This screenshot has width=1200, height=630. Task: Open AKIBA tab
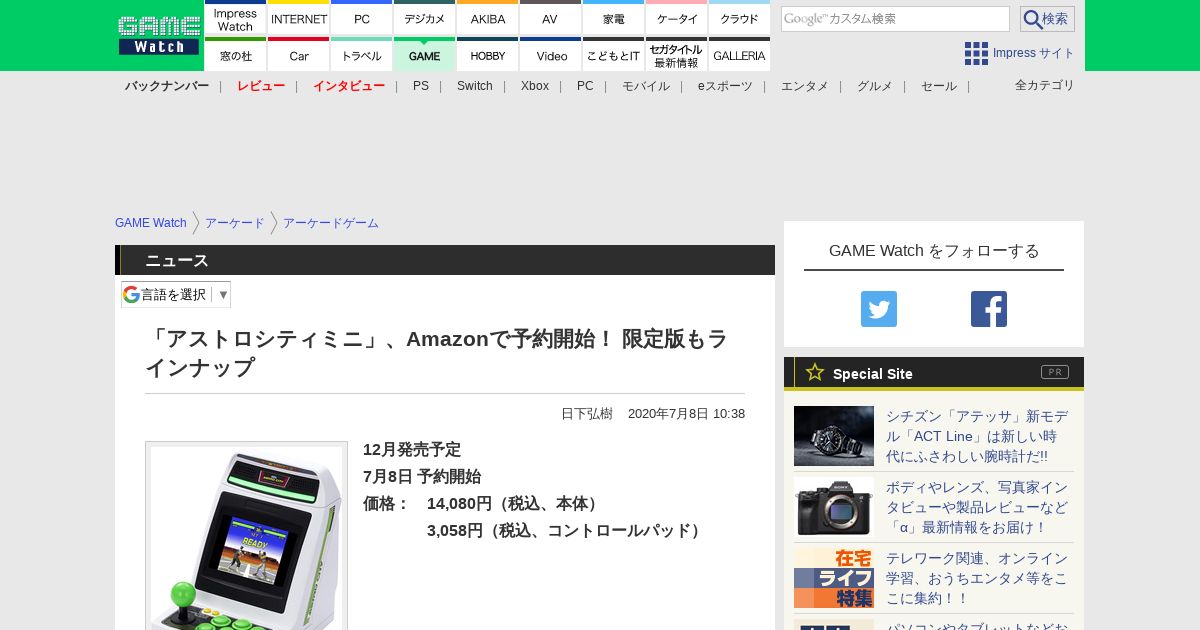(488, 18)
